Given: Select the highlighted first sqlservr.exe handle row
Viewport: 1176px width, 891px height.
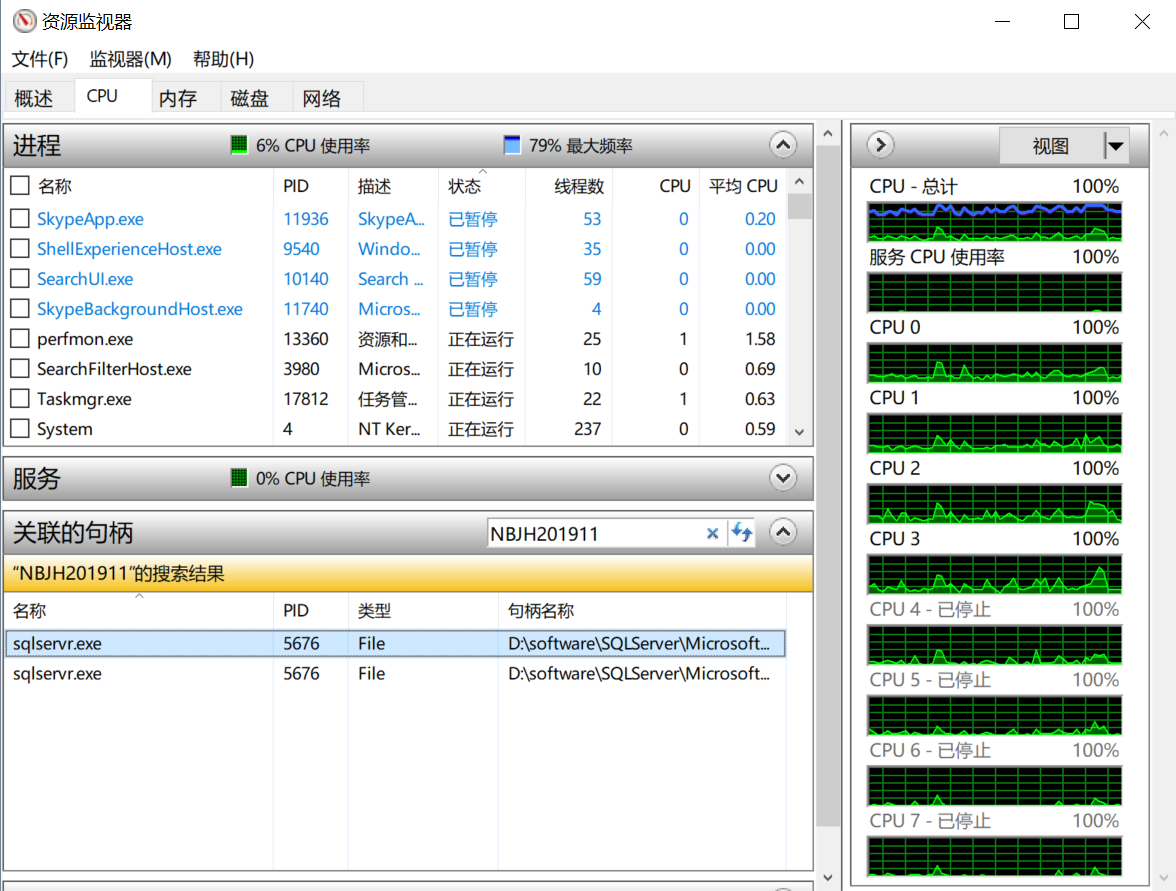Looking at the screenshot, I should pyautogui.click(x=395, y=644).
